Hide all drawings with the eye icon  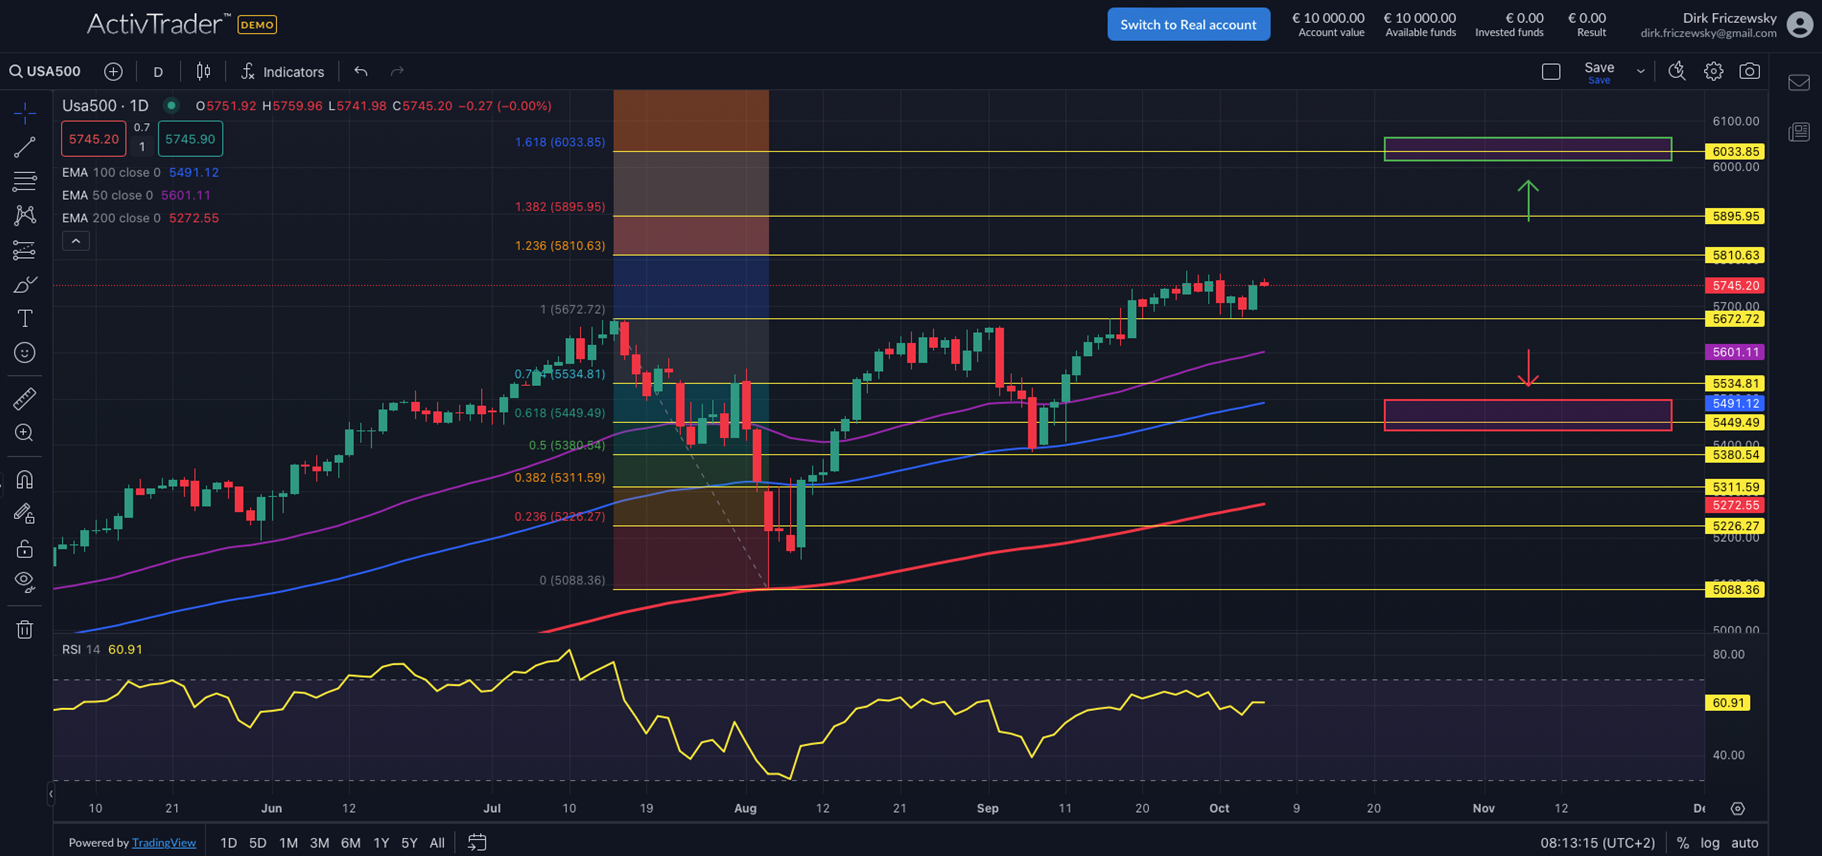point(25,581)
